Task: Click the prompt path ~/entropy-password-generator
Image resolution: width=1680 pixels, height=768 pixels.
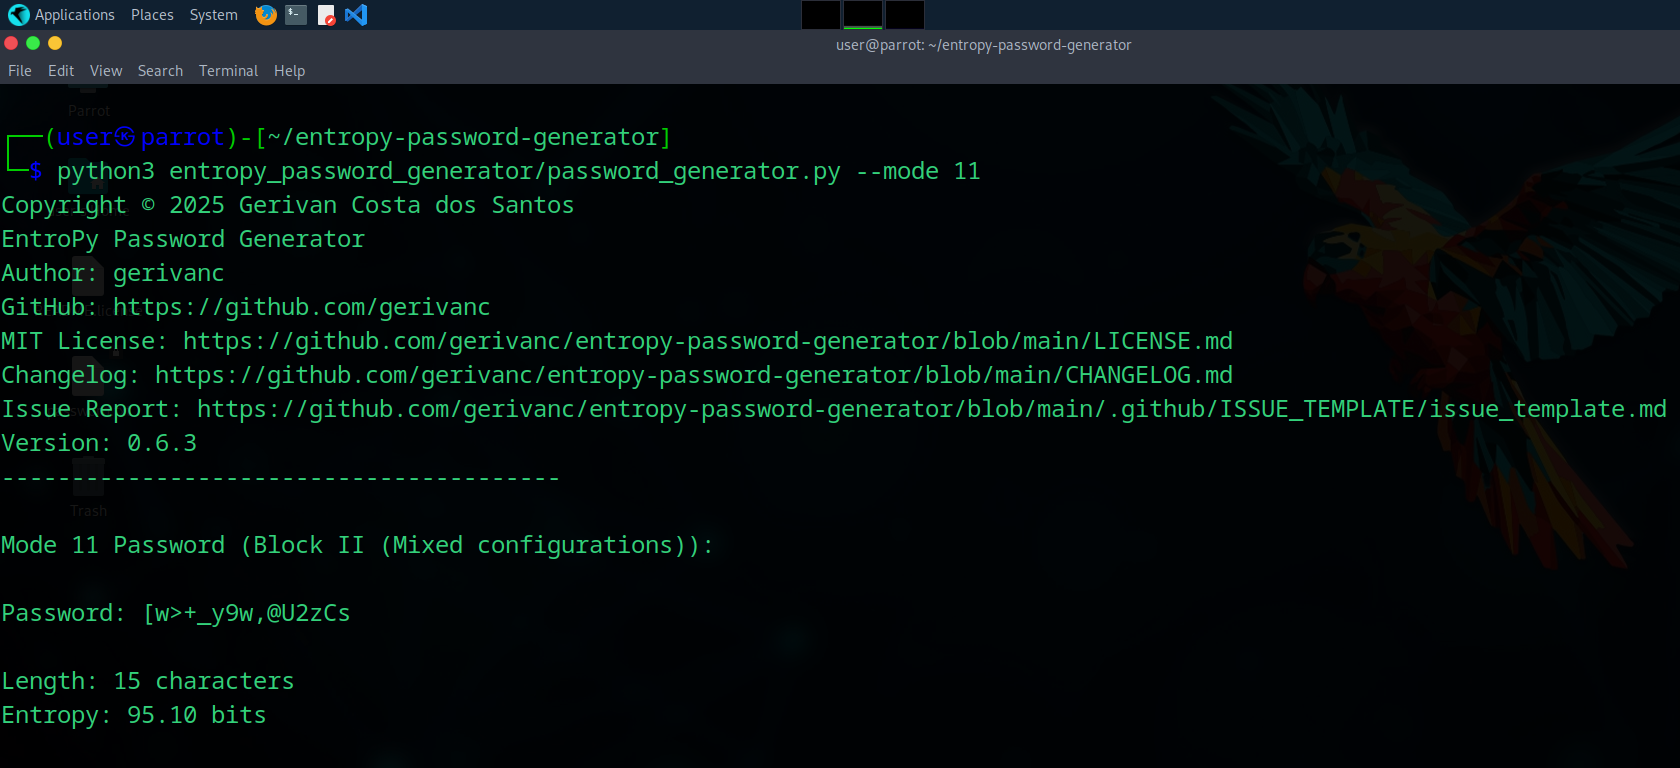Action: tap(464, 137)
